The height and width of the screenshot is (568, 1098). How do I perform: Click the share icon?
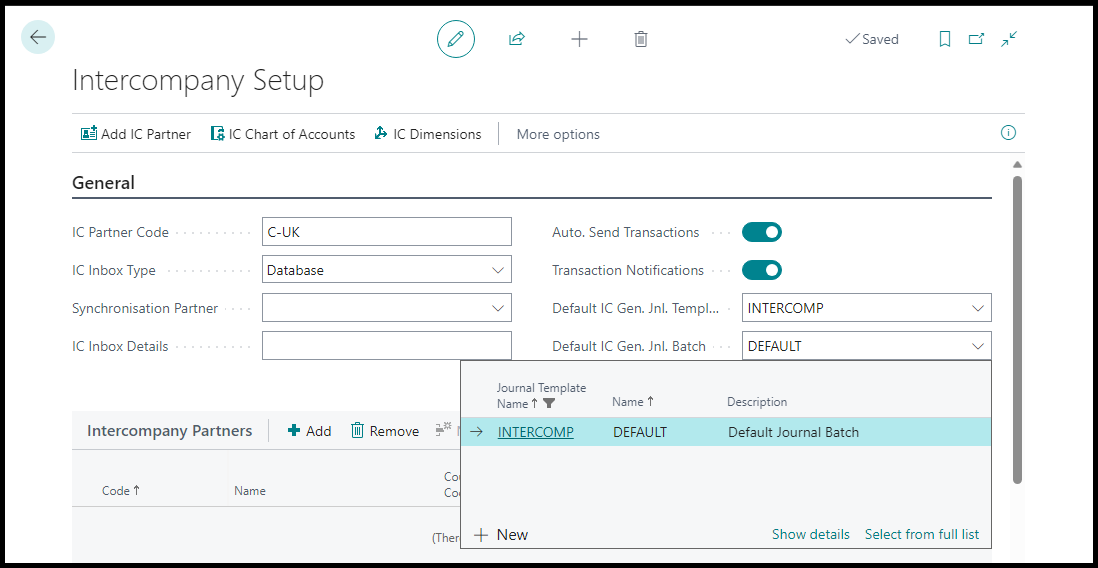pyautogui.click(x=517, y=39)
